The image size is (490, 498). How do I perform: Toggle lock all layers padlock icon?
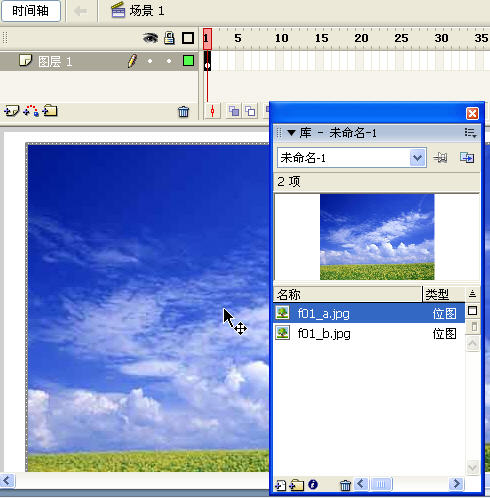(169, 38)
